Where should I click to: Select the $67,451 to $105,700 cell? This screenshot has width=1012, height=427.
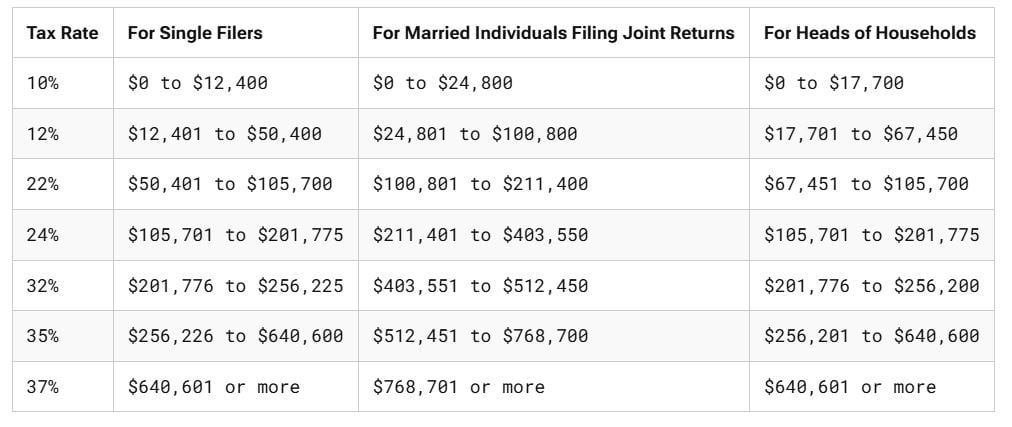click(866, 184)
